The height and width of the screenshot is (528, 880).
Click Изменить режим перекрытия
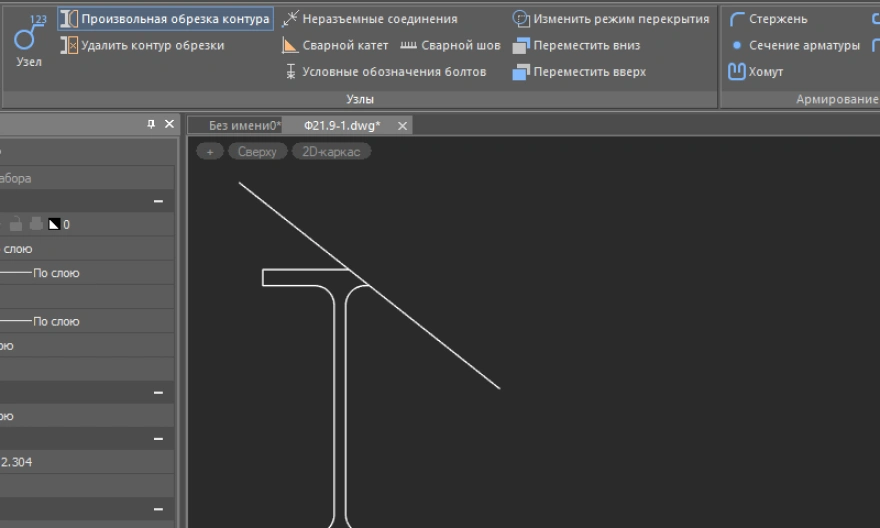[x=610, y=19]
